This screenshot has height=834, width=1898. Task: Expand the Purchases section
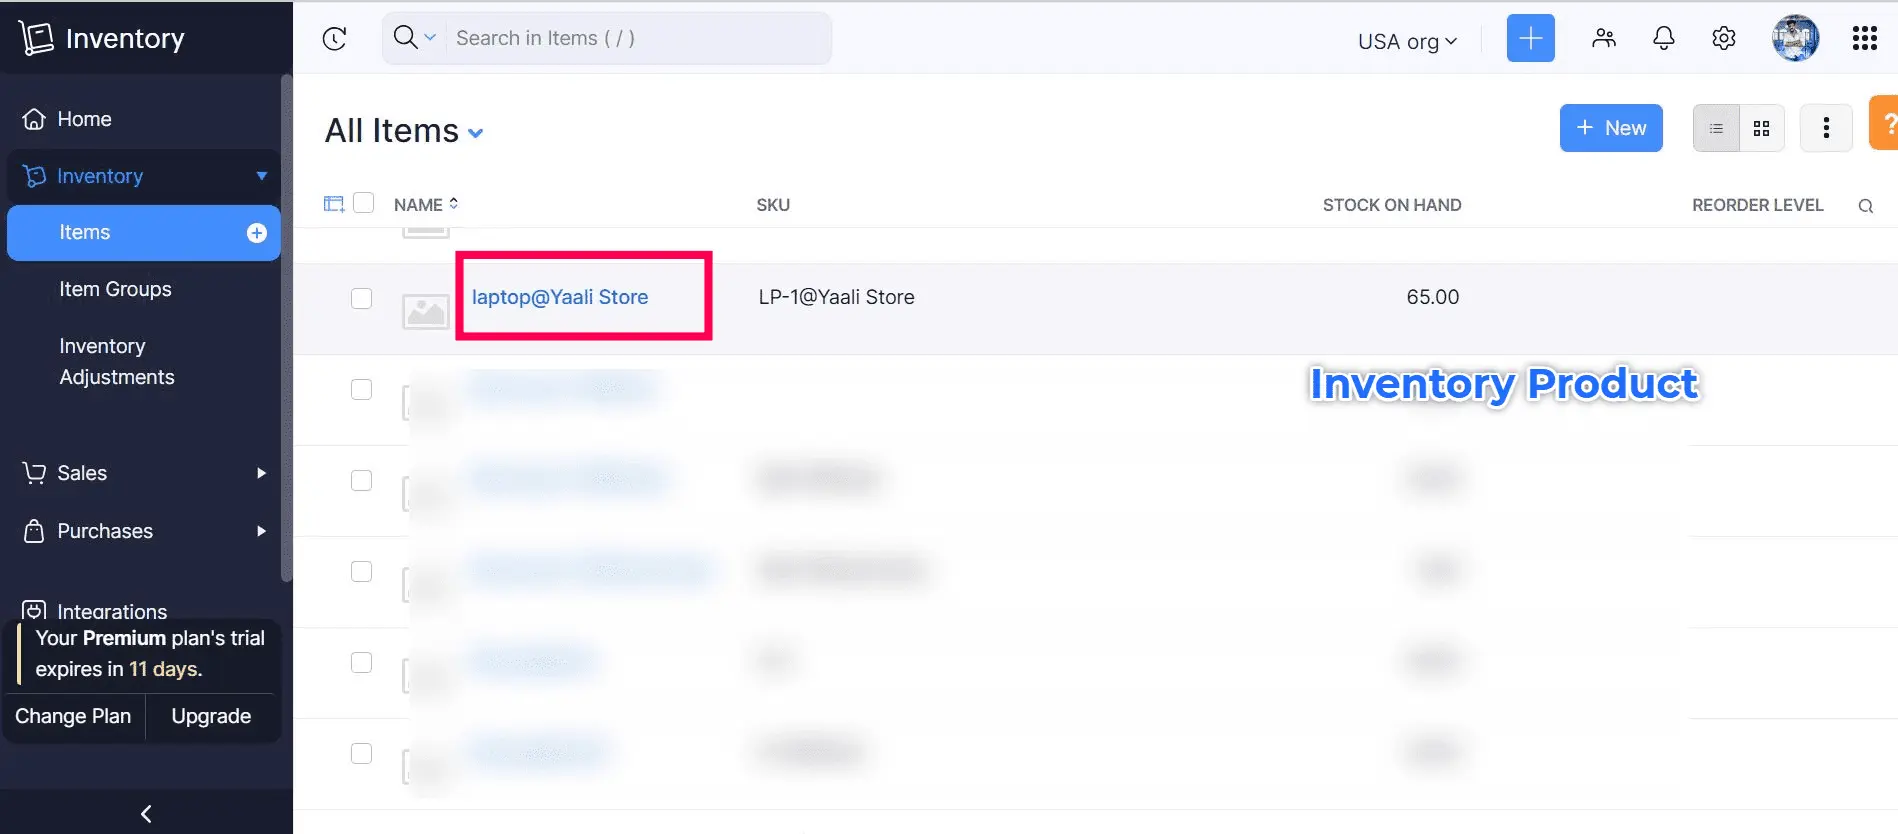(261, 531)
